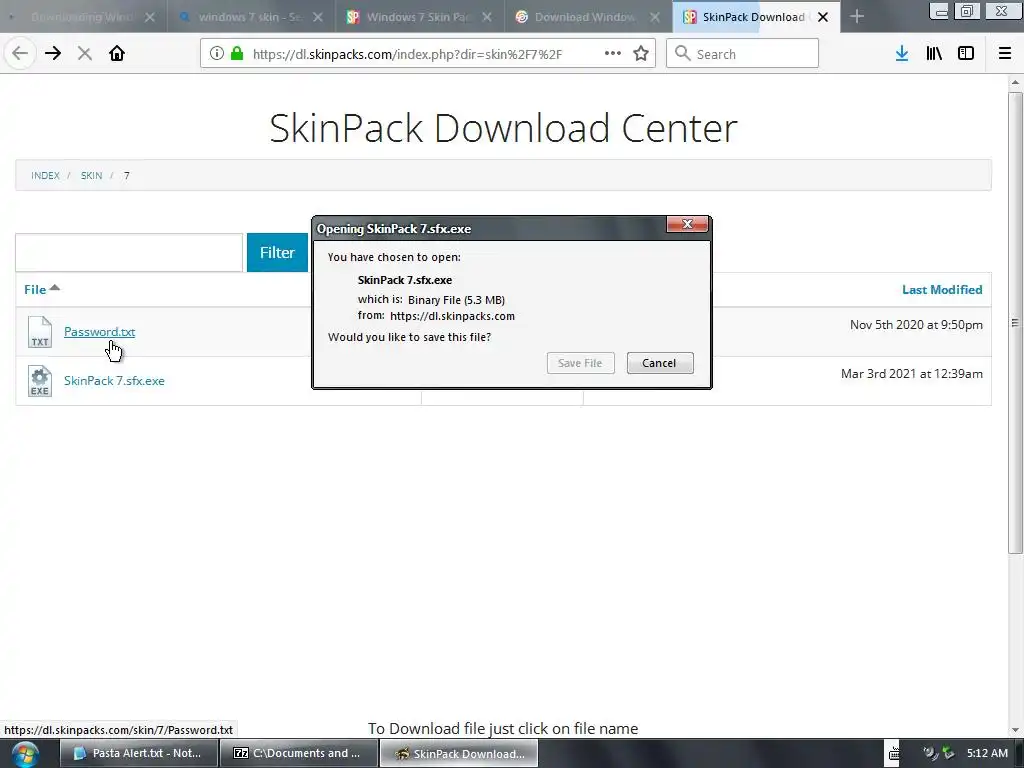1024x768 pixels.
Task: Open the Library bookshelf icon
Action: (x=934, y=54)
